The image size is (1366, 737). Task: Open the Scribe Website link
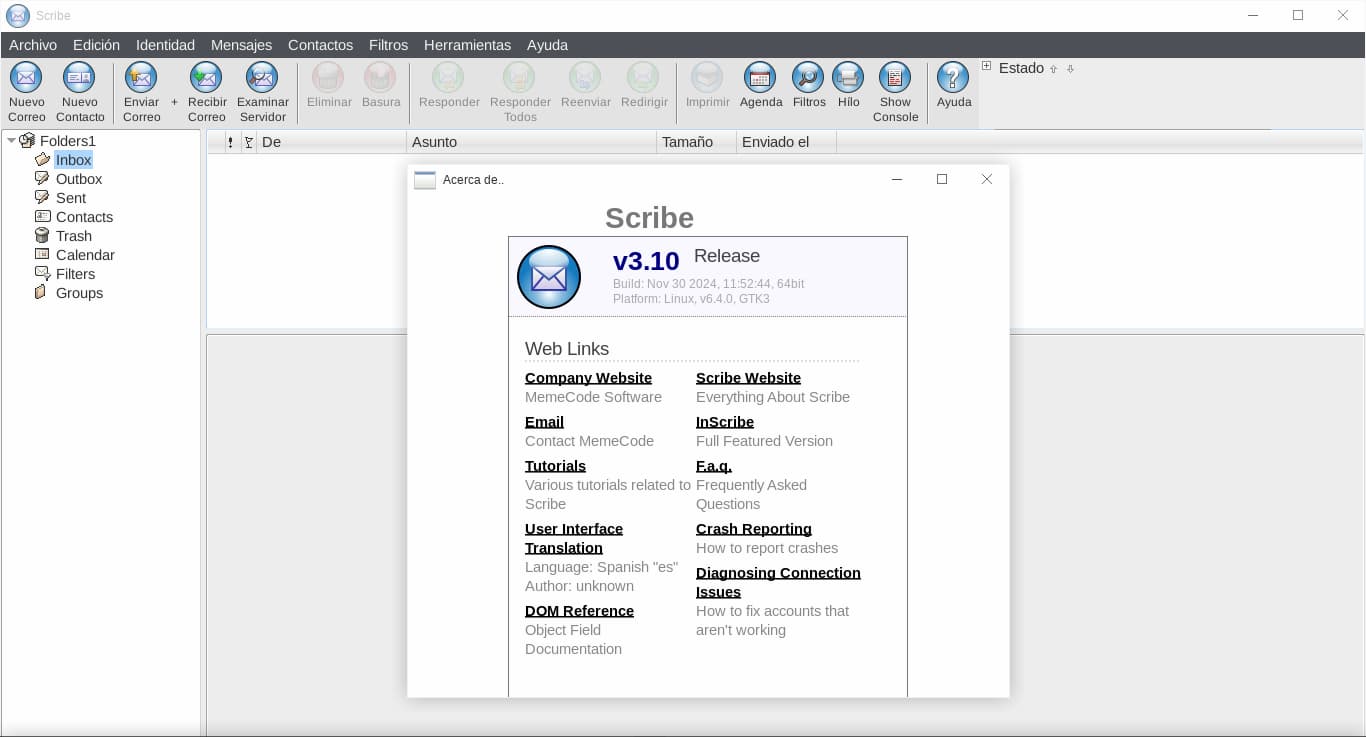[x=748, y=378]
